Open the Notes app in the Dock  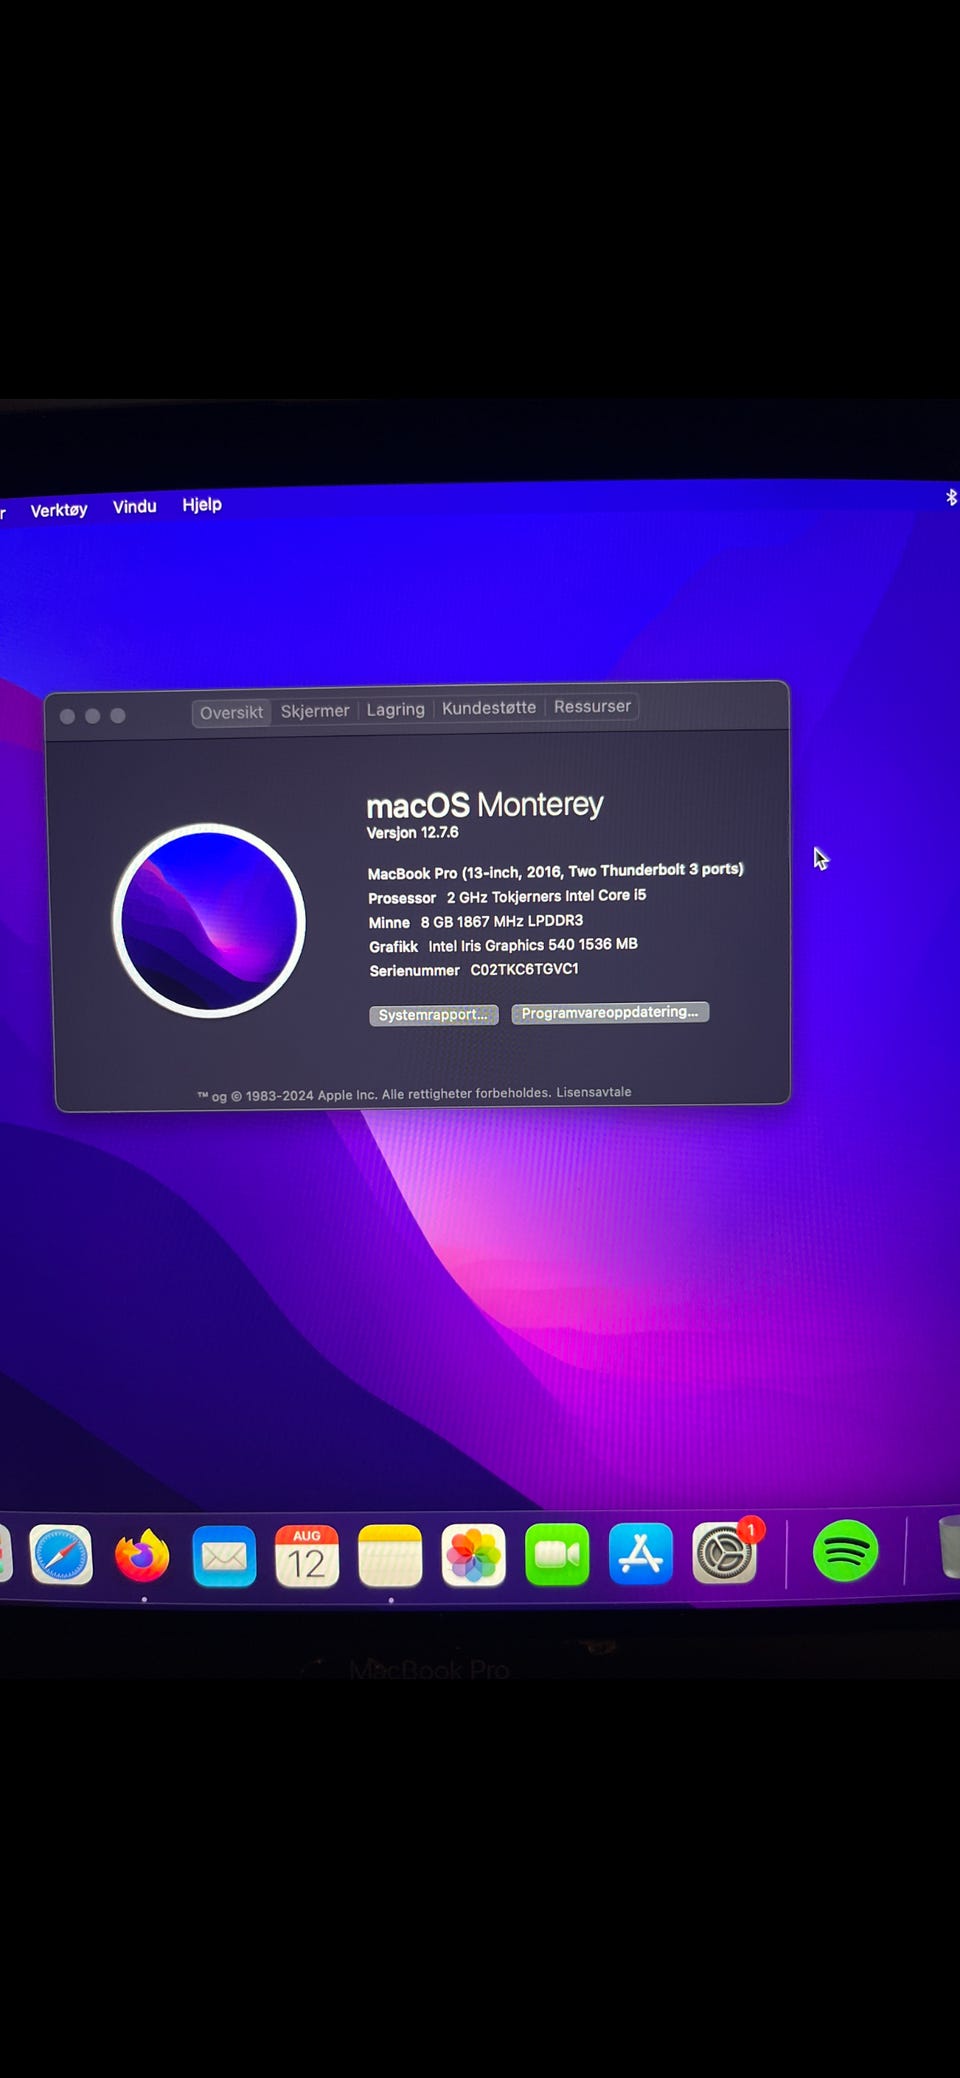click(390, 1556)
